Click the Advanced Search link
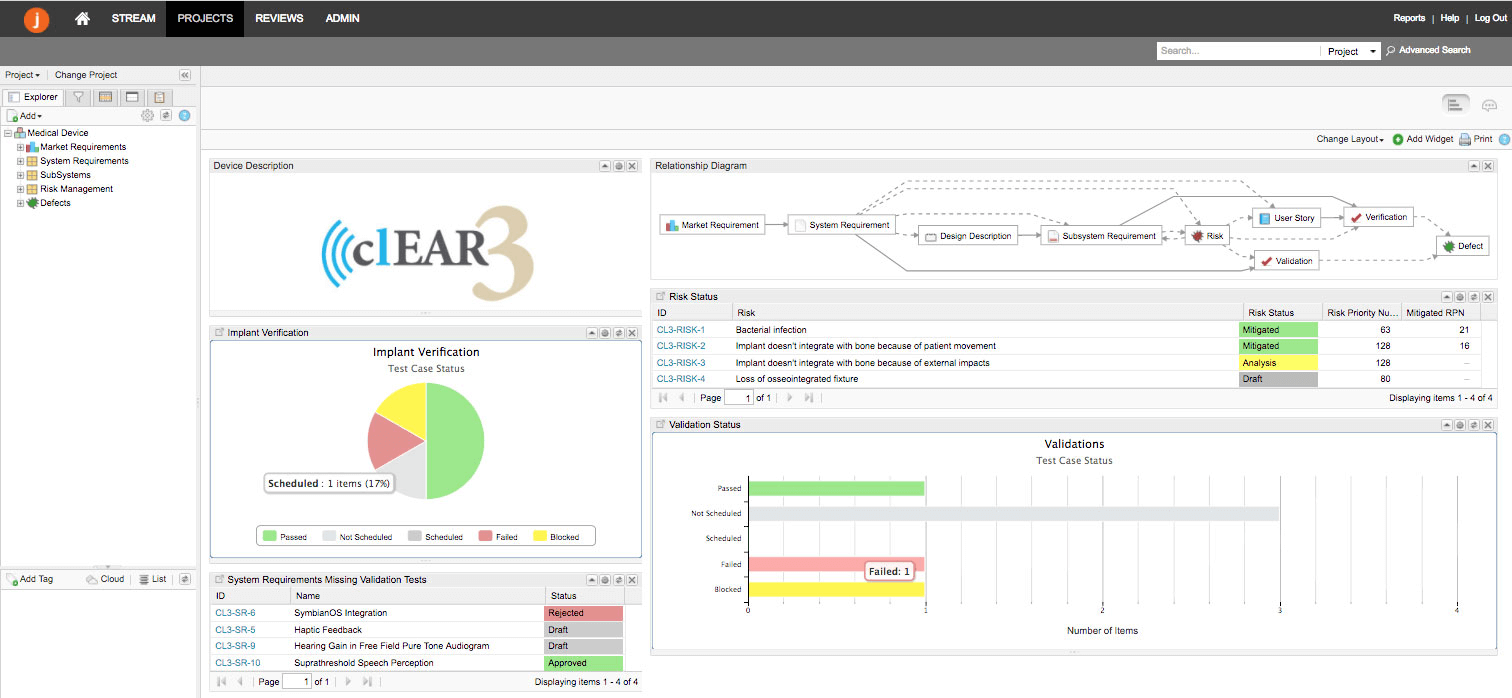This screenshot has height=698, width=1512. tap(1434, 50)
